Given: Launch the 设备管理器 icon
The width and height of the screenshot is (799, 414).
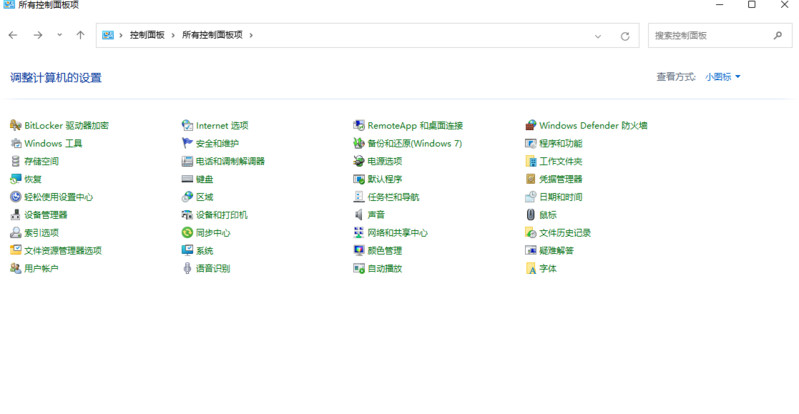Looking at the screenshot, I should [x=15, y=215].
